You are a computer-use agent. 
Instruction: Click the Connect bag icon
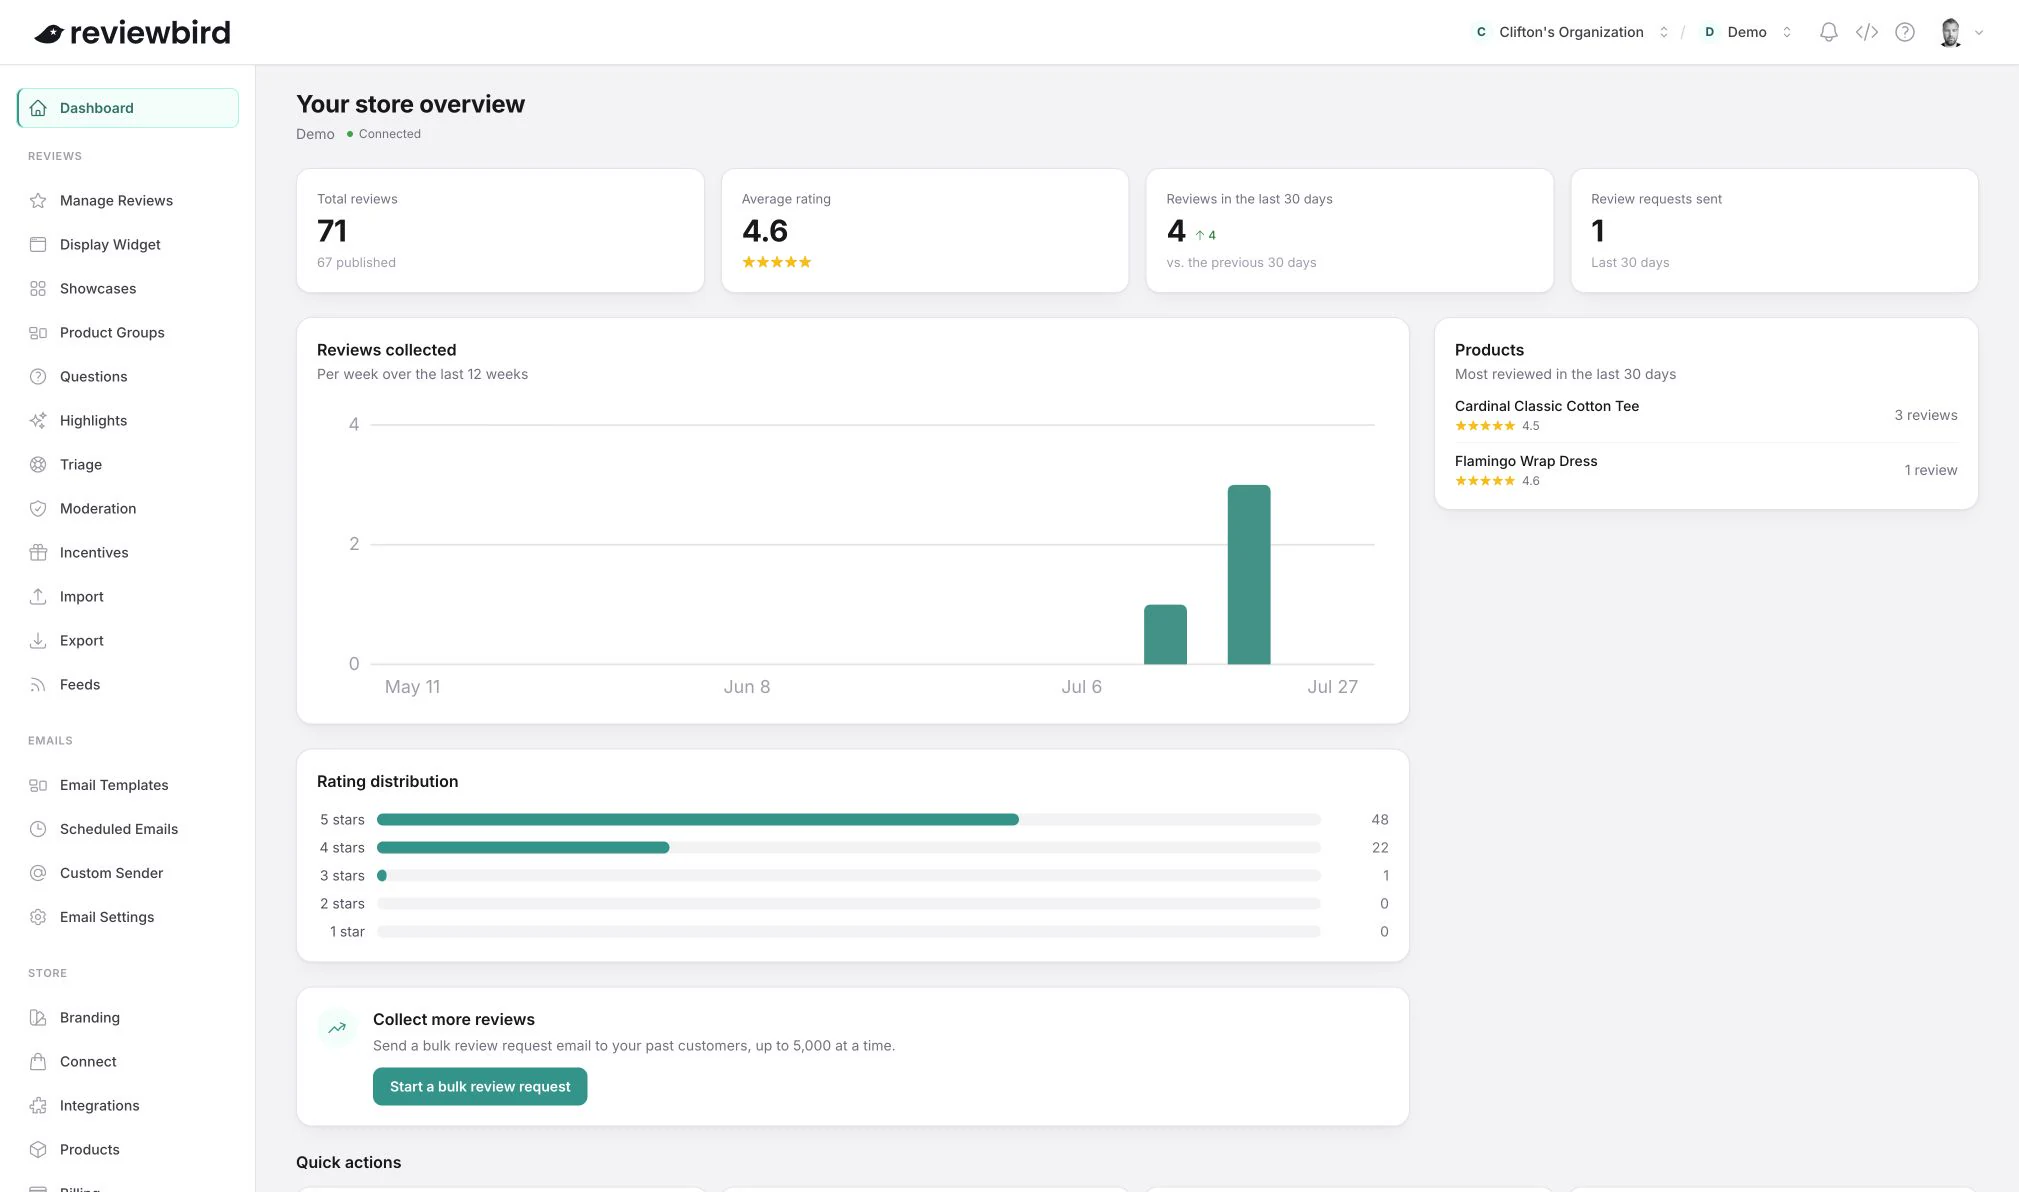click(x=38, y=1061)
